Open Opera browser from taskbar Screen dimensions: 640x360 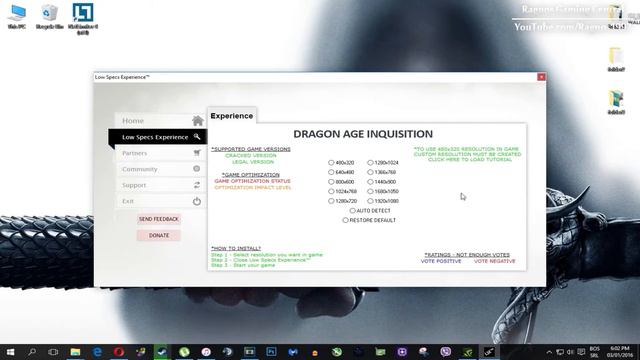(x=119, y=352)
